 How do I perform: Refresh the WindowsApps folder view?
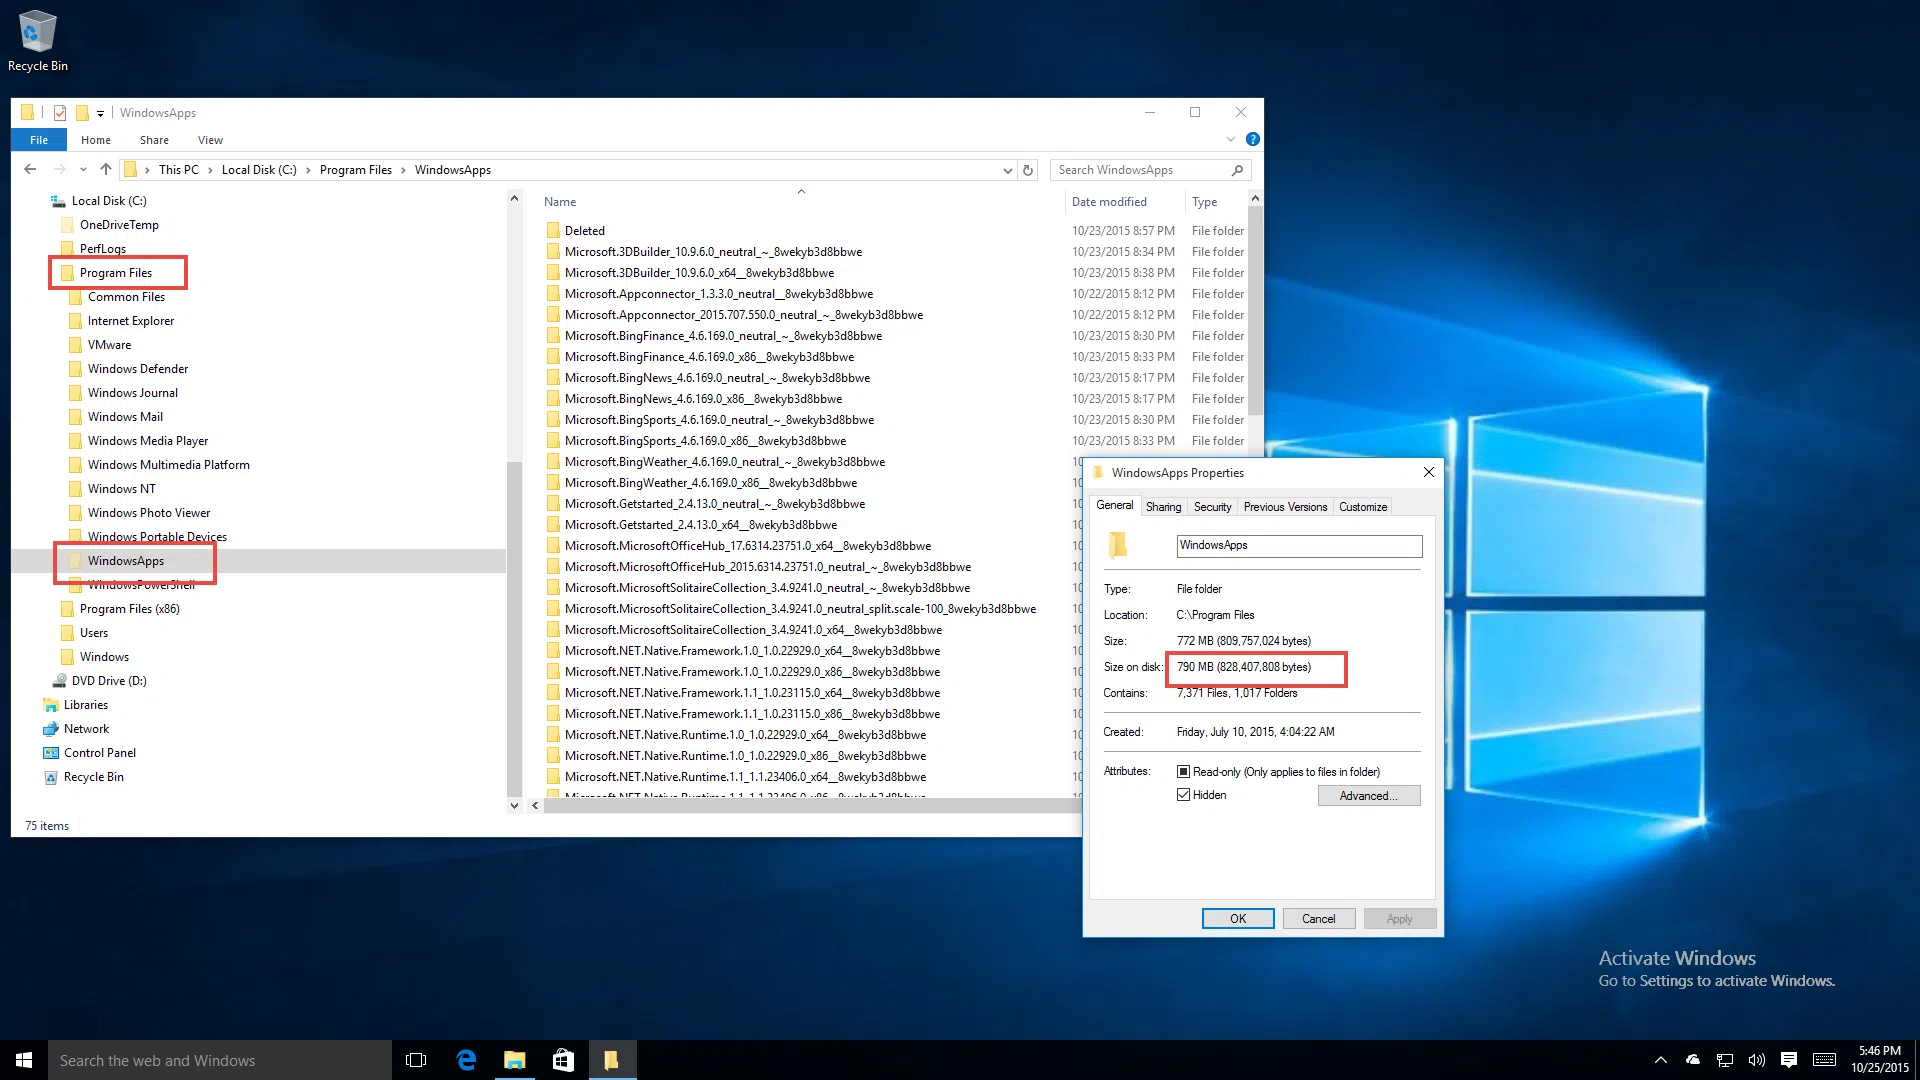coord(1028,170)
